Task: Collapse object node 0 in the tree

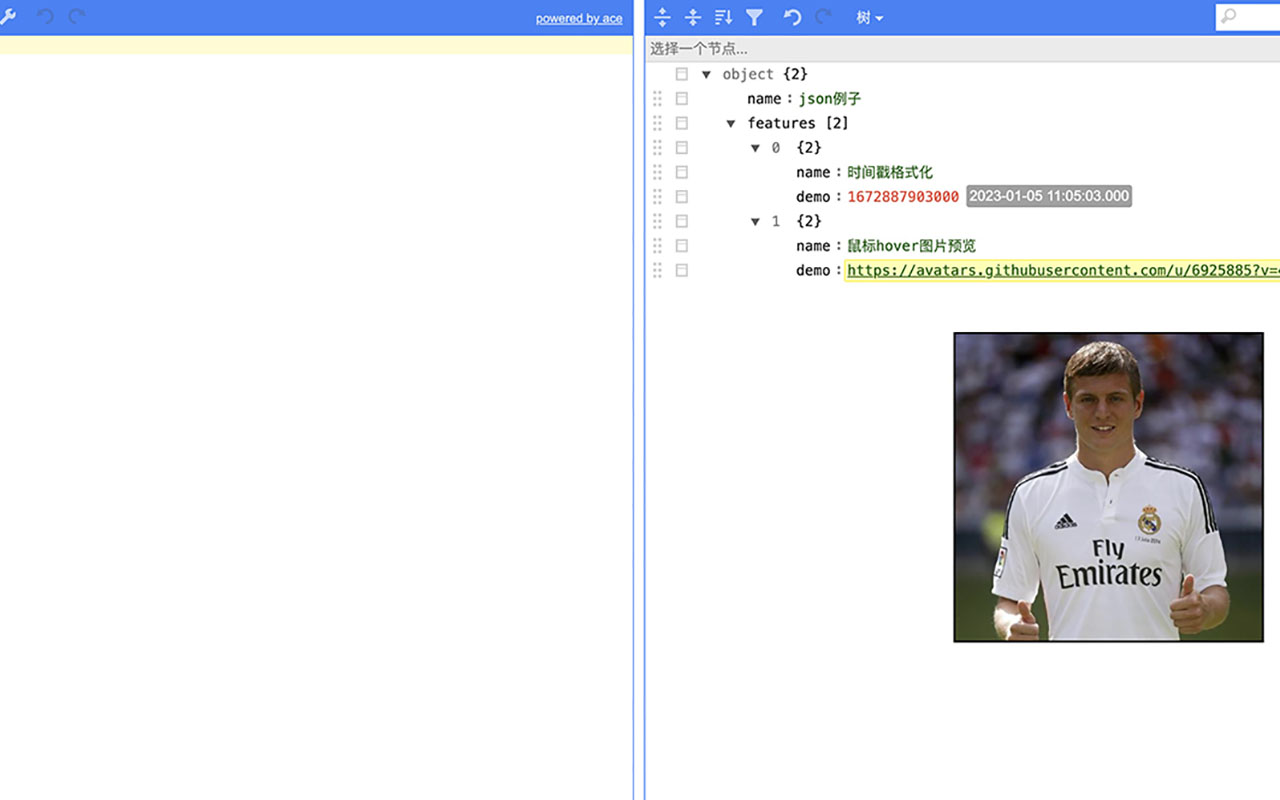Action: click(756, 147)
